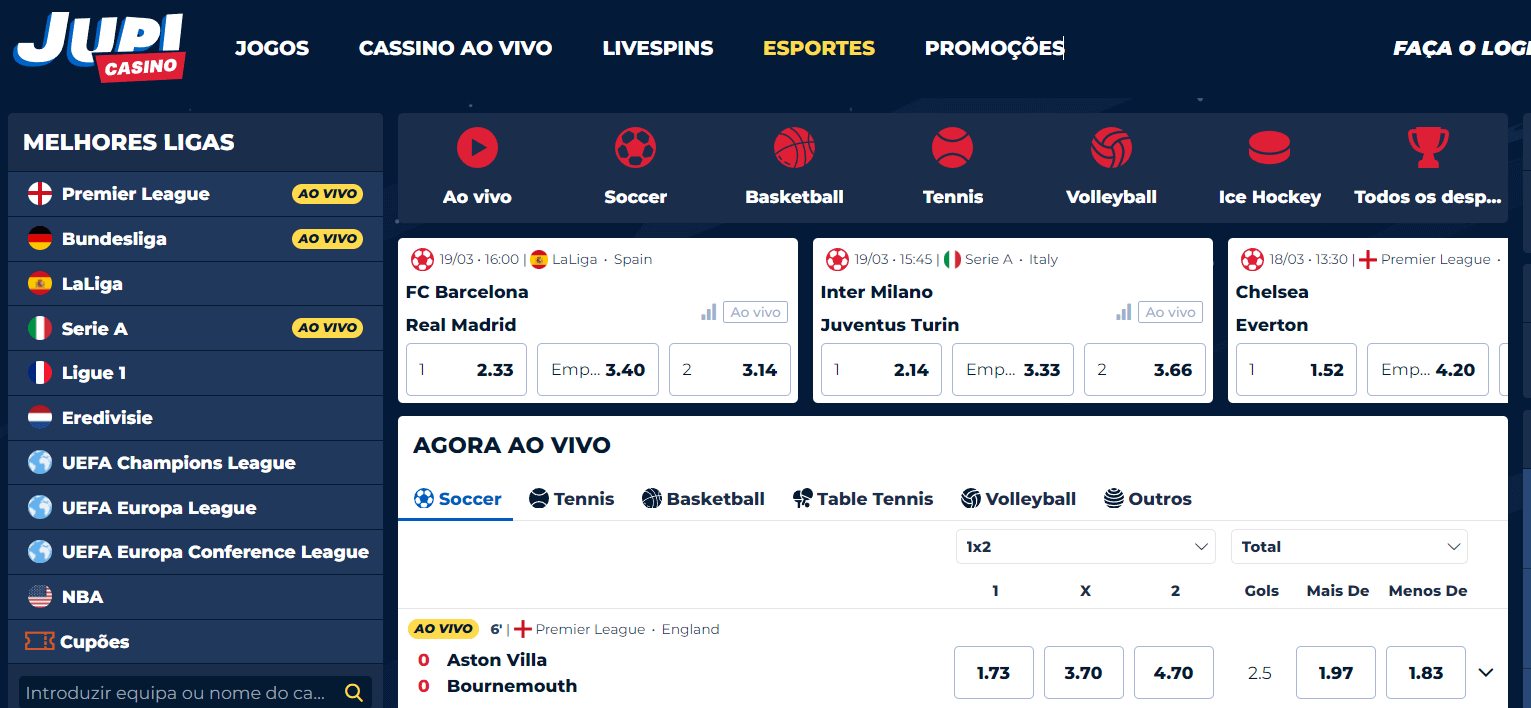This screenshot has width=1531, height=708.
Task: Switch to the Table Tennis live tab
Action: pos(862,498)
